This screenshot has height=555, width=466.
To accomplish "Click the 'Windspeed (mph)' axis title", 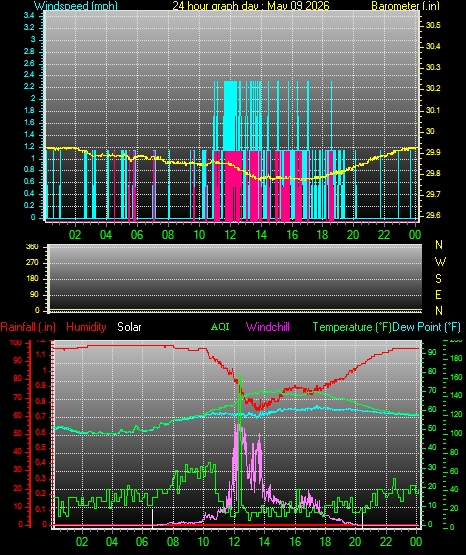I will pos(76,6).
